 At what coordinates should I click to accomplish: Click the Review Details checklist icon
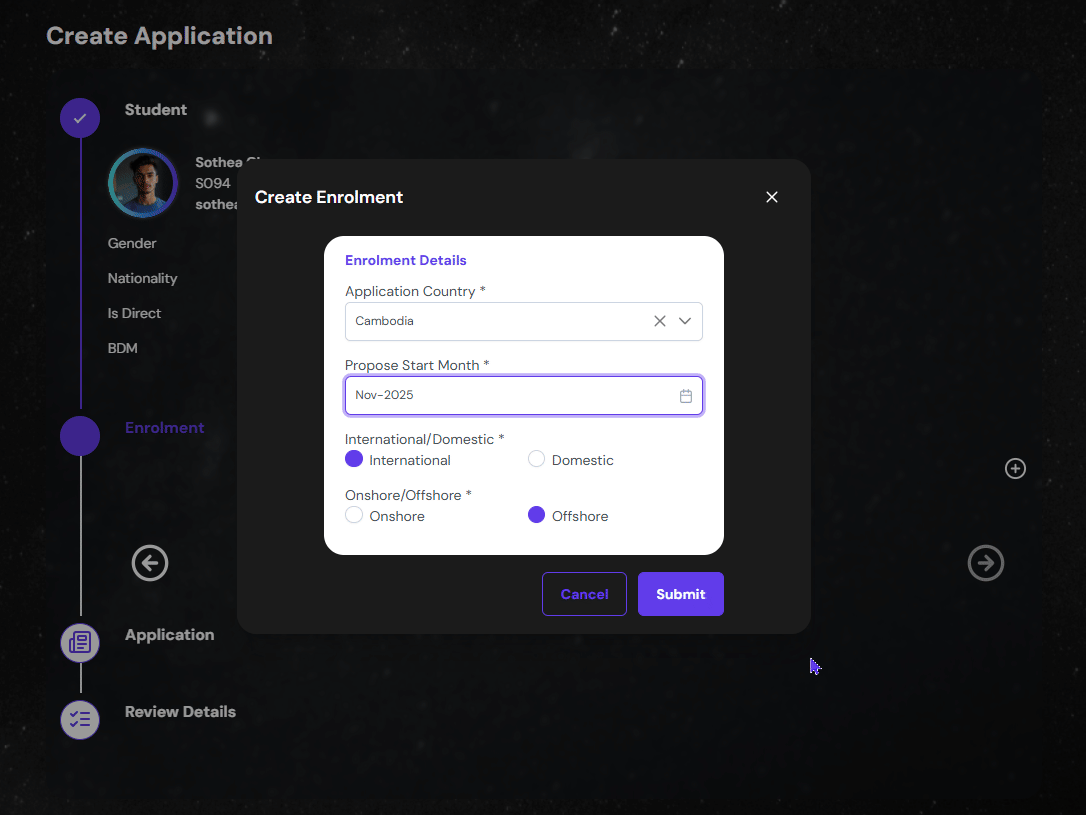pyautogui.click(x=80, y=719)
